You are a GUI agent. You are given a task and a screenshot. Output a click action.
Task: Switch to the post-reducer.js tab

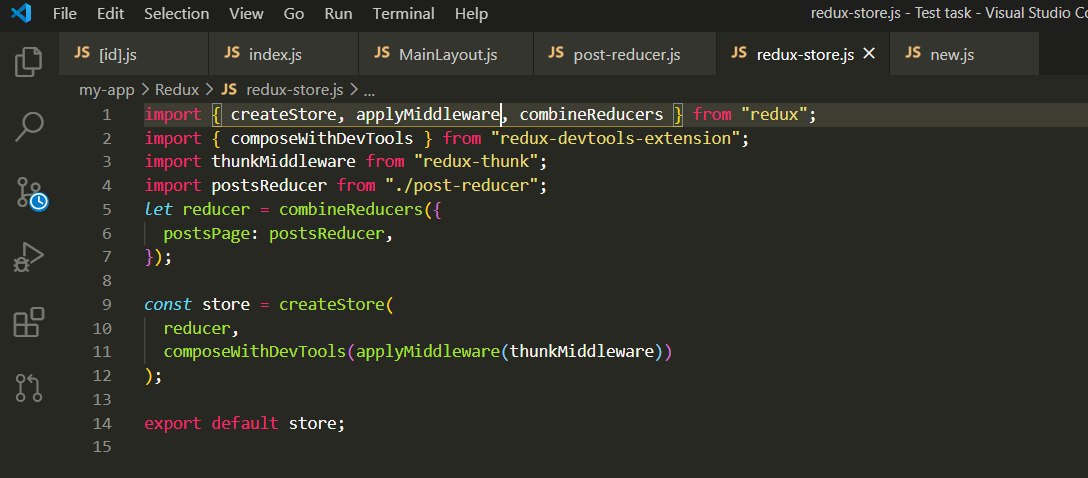click(624, 53)
